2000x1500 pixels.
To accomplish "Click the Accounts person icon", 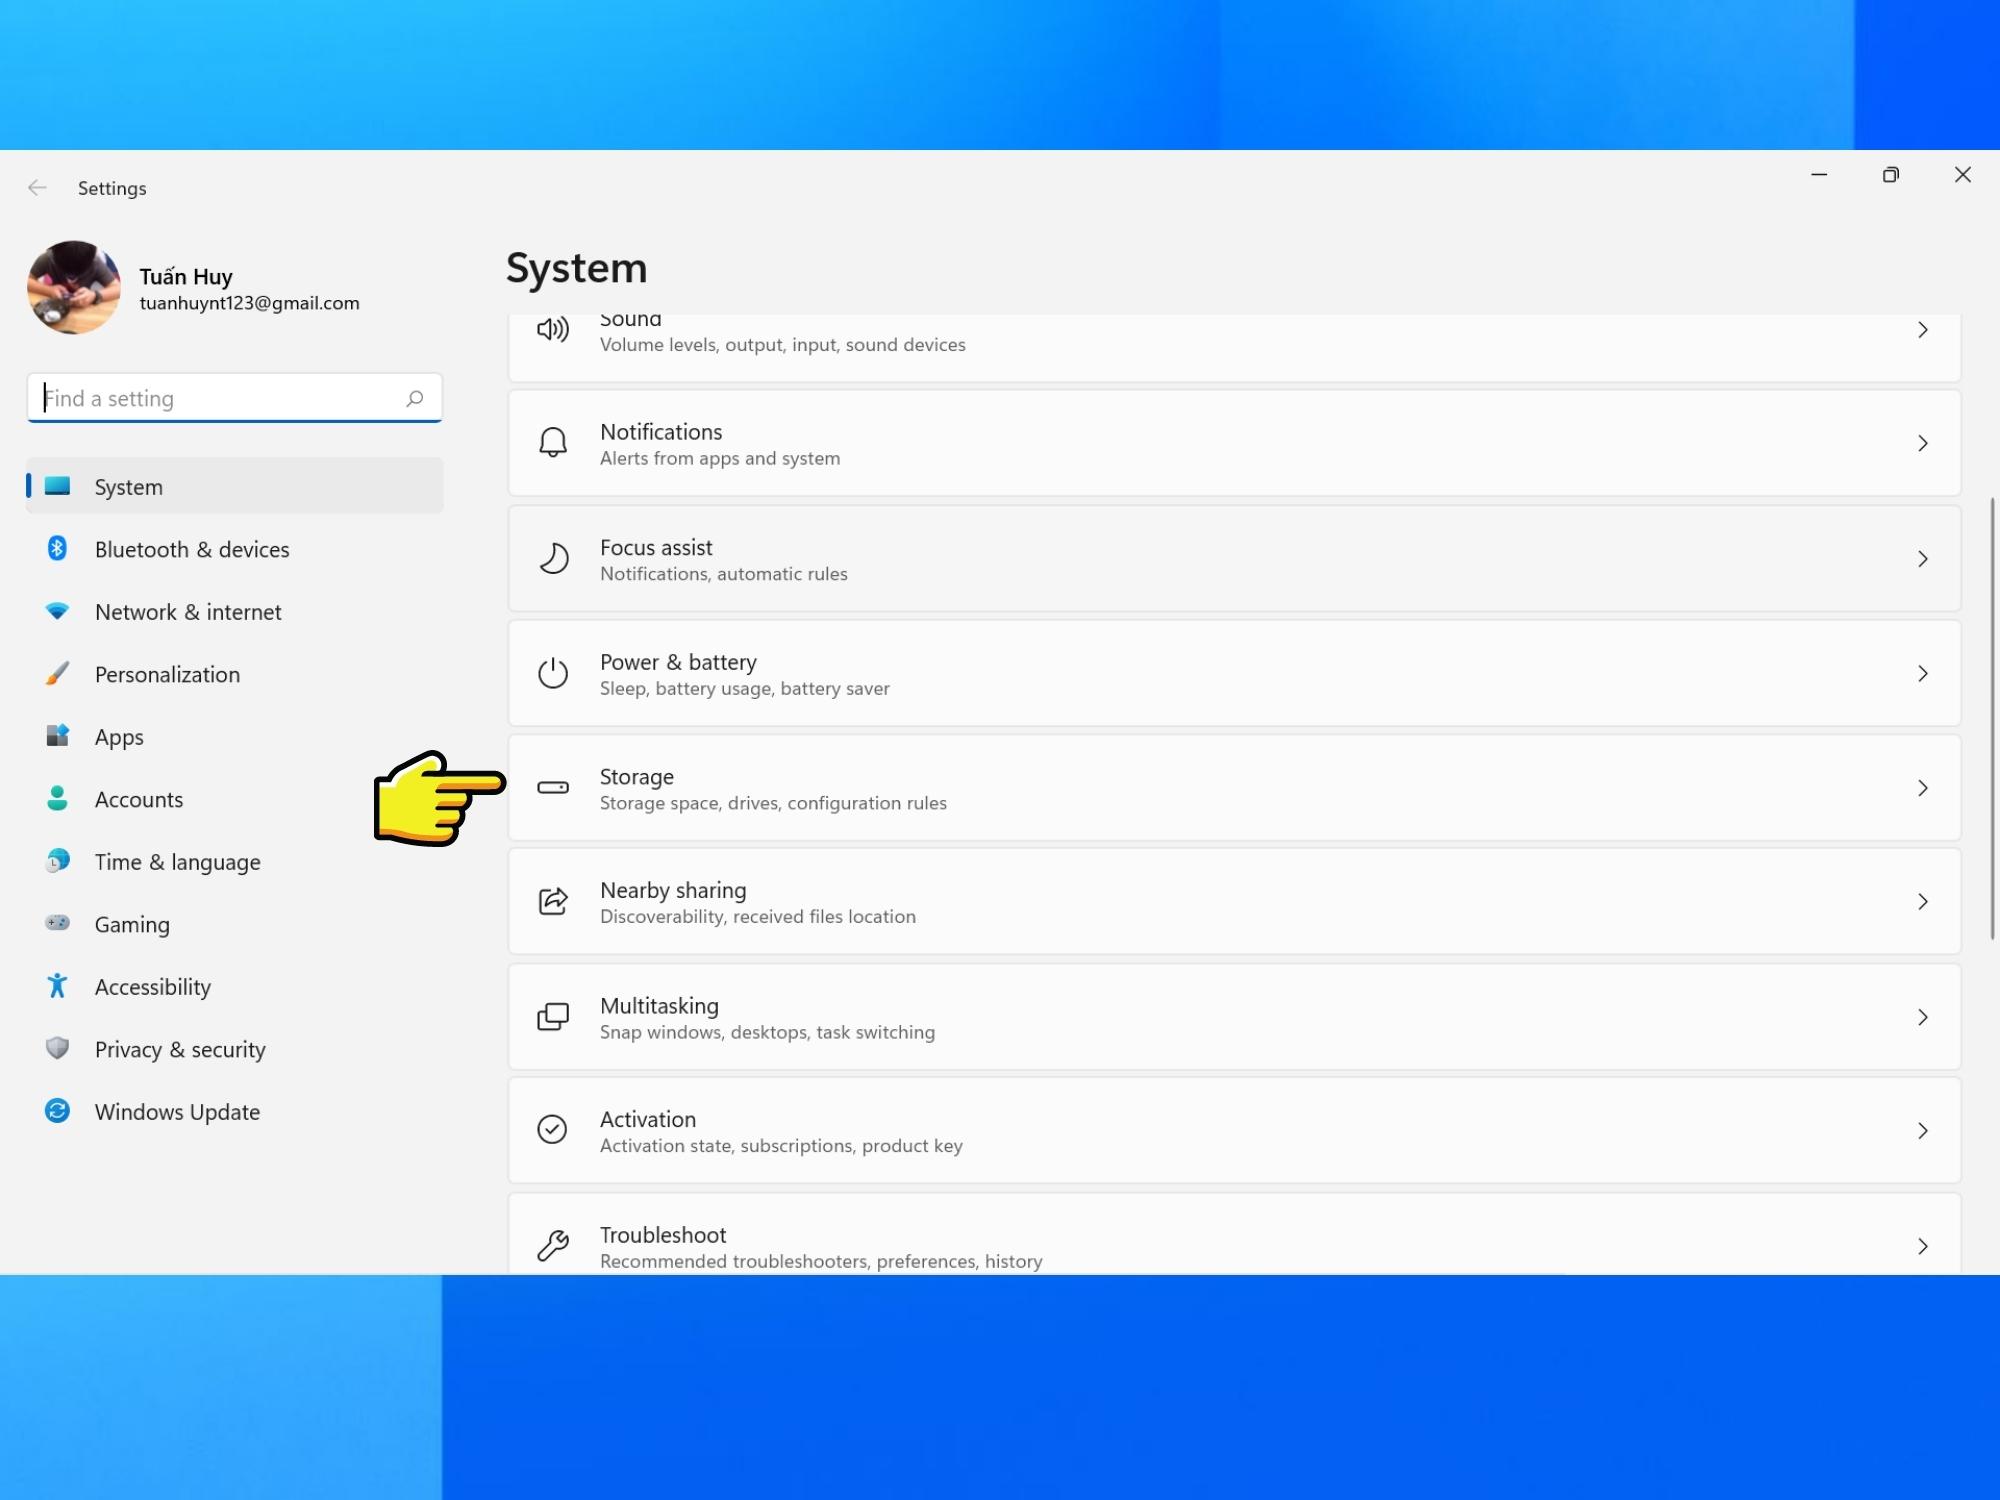I will (x=57, y=798).
